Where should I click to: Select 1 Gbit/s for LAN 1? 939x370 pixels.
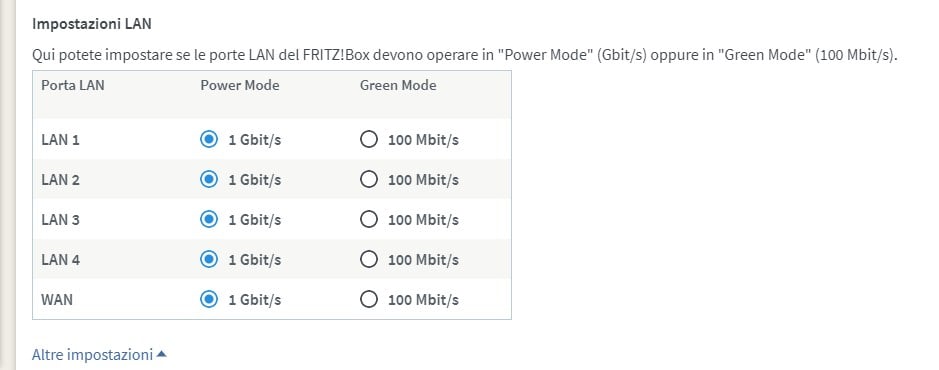coord(208,140)
